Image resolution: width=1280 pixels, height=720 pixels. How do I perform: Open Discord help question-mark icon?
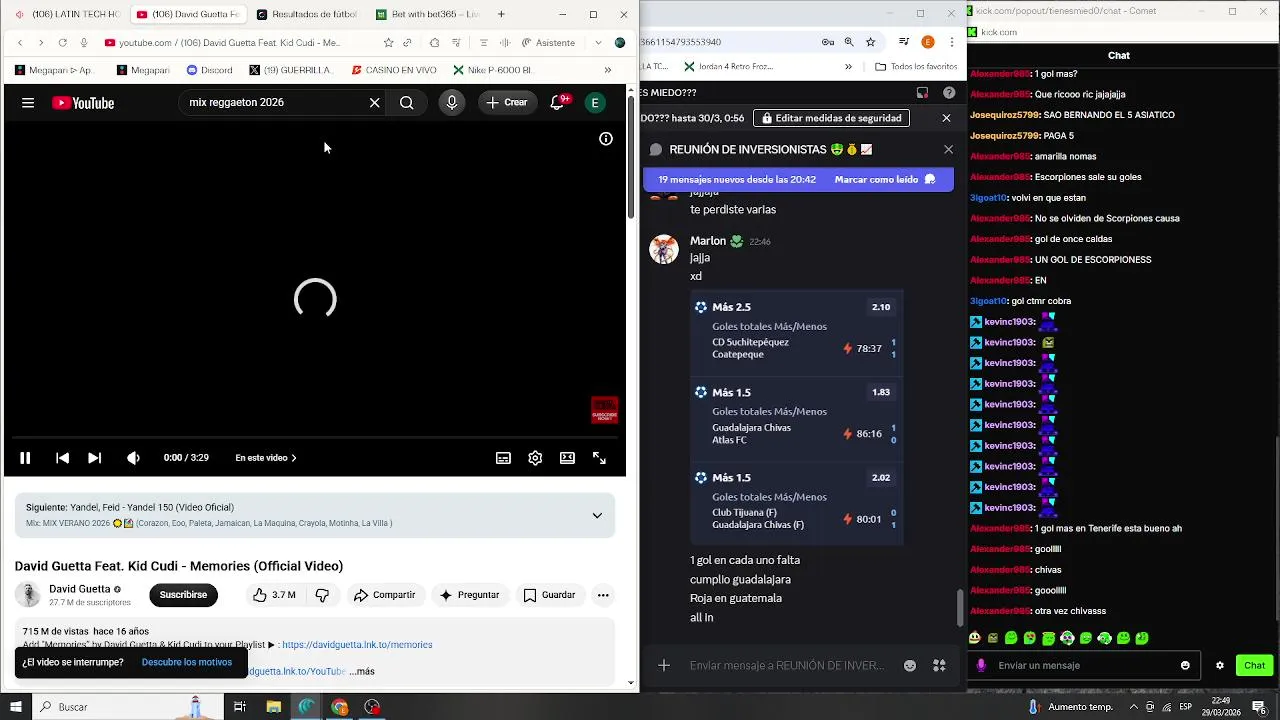(948, 93)
